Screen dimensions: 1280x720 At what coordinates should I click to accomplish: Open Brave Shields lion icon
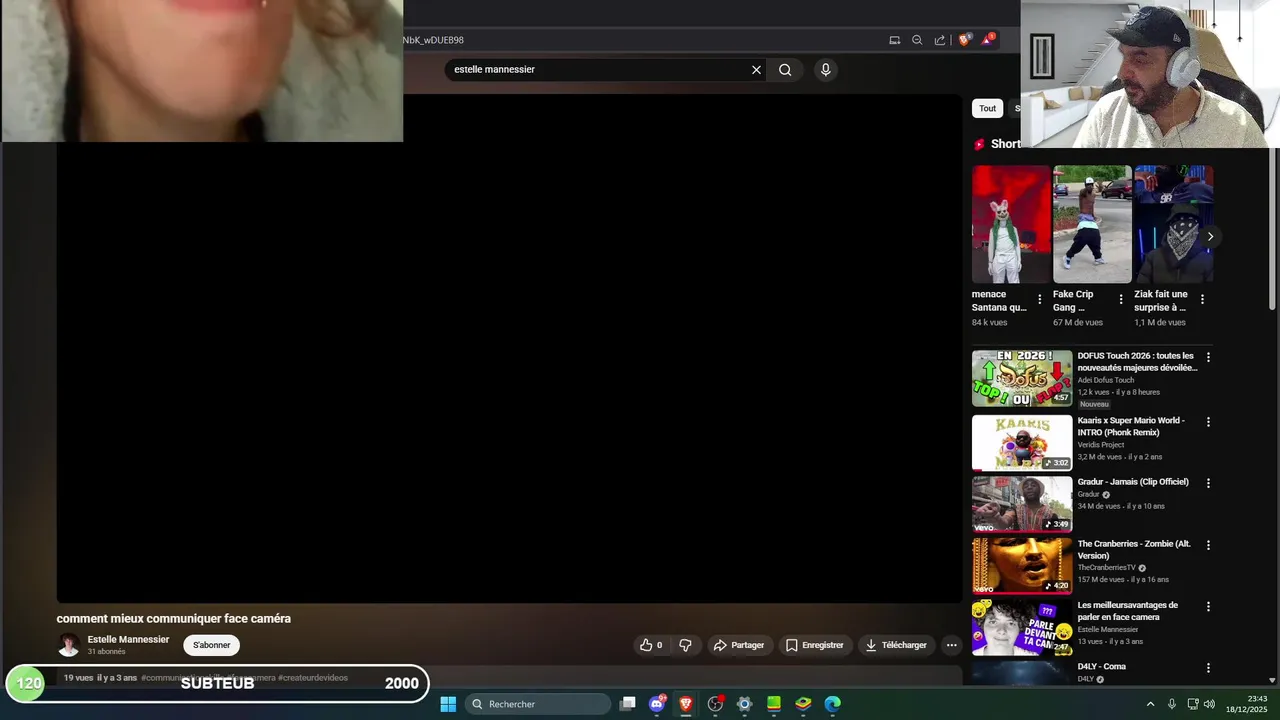point(965,40)
